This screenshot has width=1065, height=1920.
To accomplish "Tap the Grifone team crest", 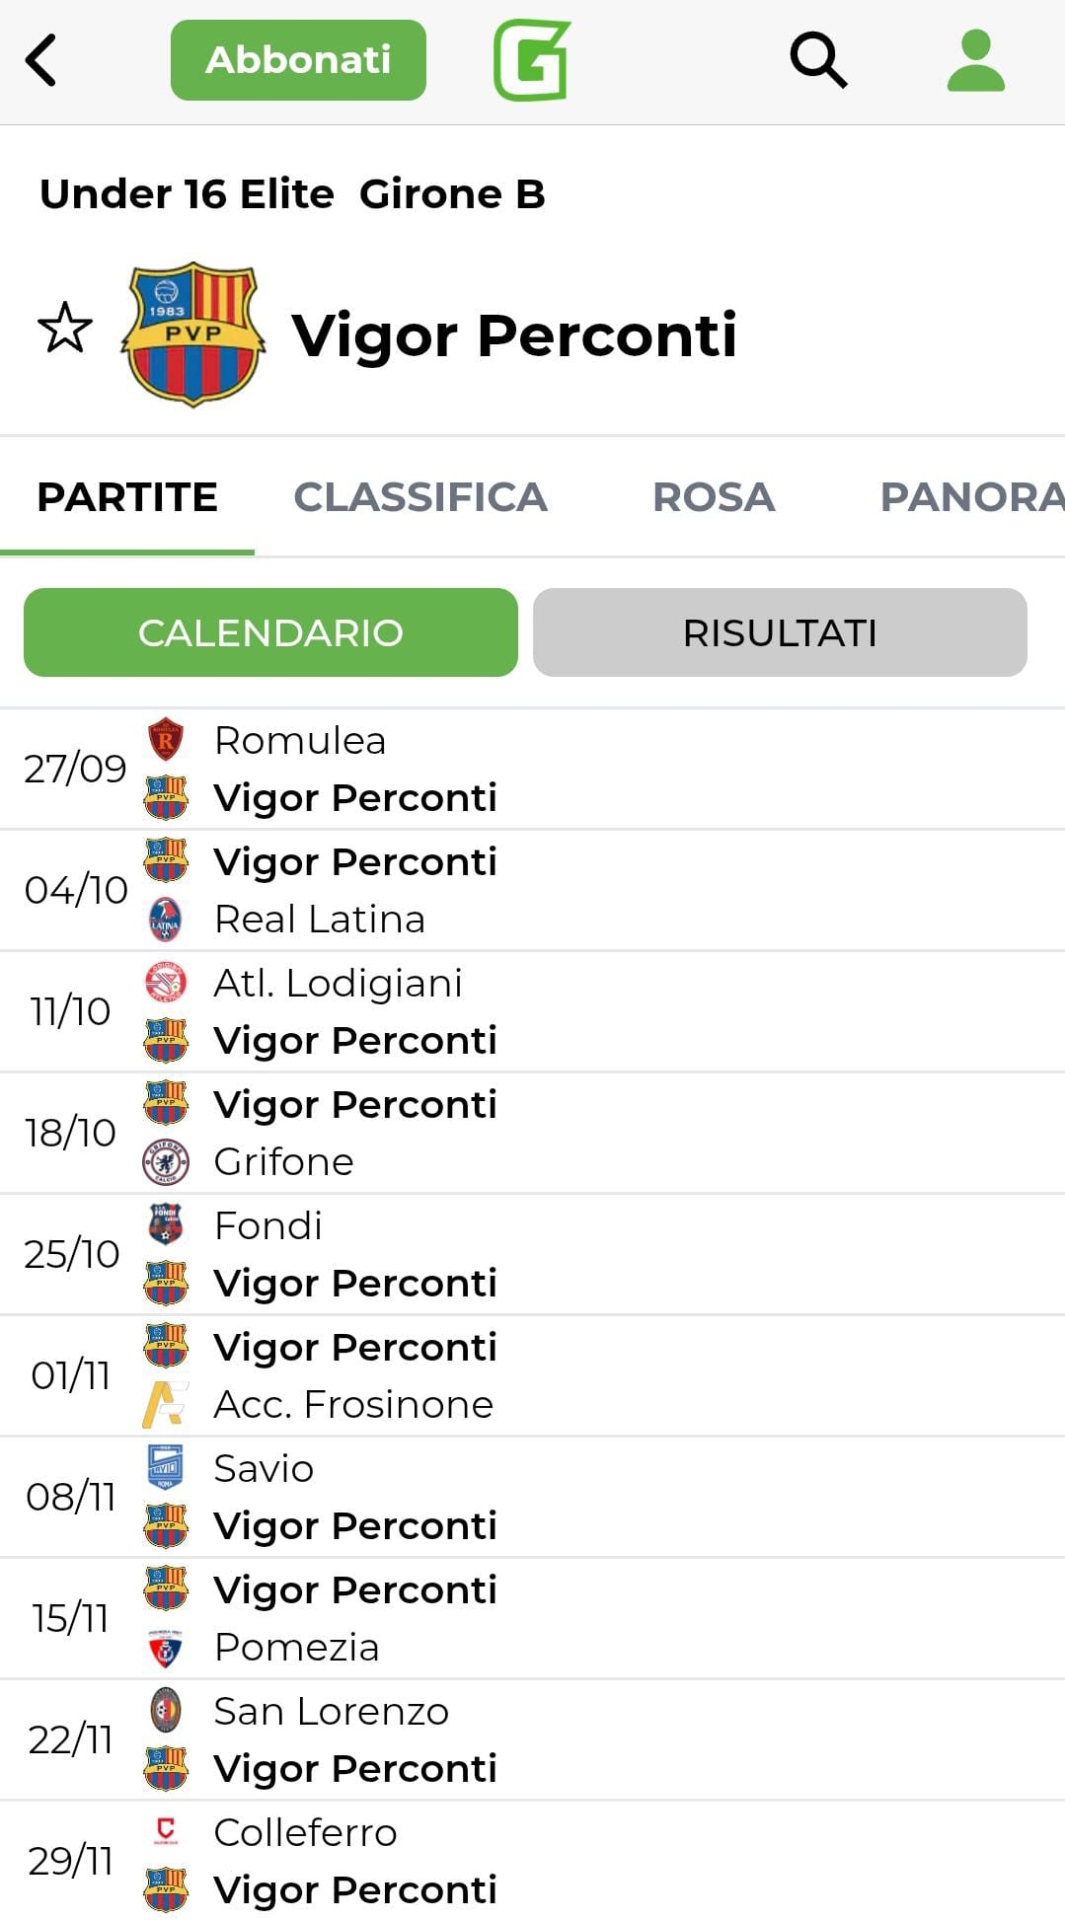I will [x=166, y=1162].
